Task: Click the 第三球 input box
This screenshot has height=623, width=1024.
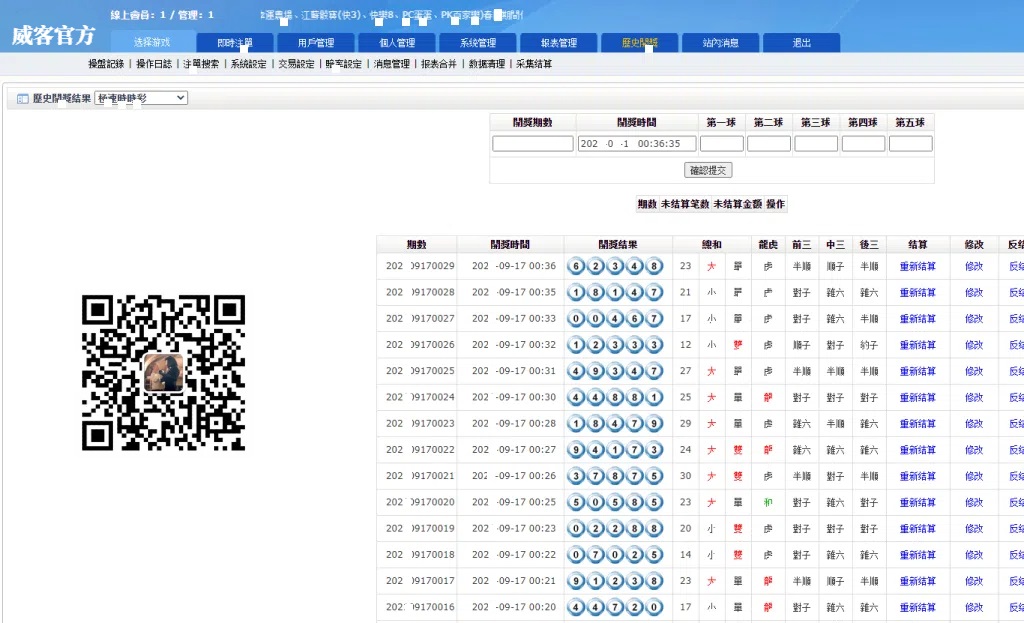Action: 816,144
